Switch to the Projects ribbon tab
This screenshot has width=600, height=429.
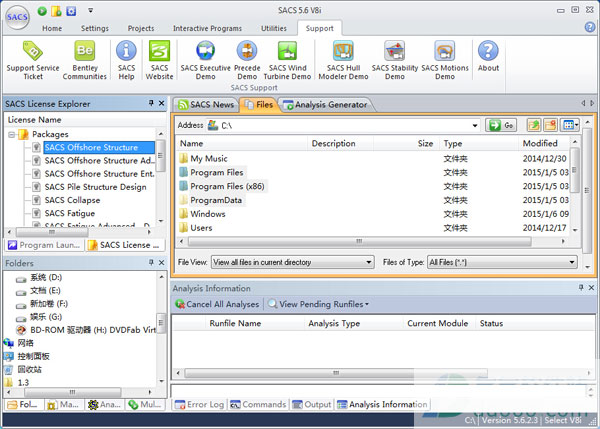pos(141,28)
